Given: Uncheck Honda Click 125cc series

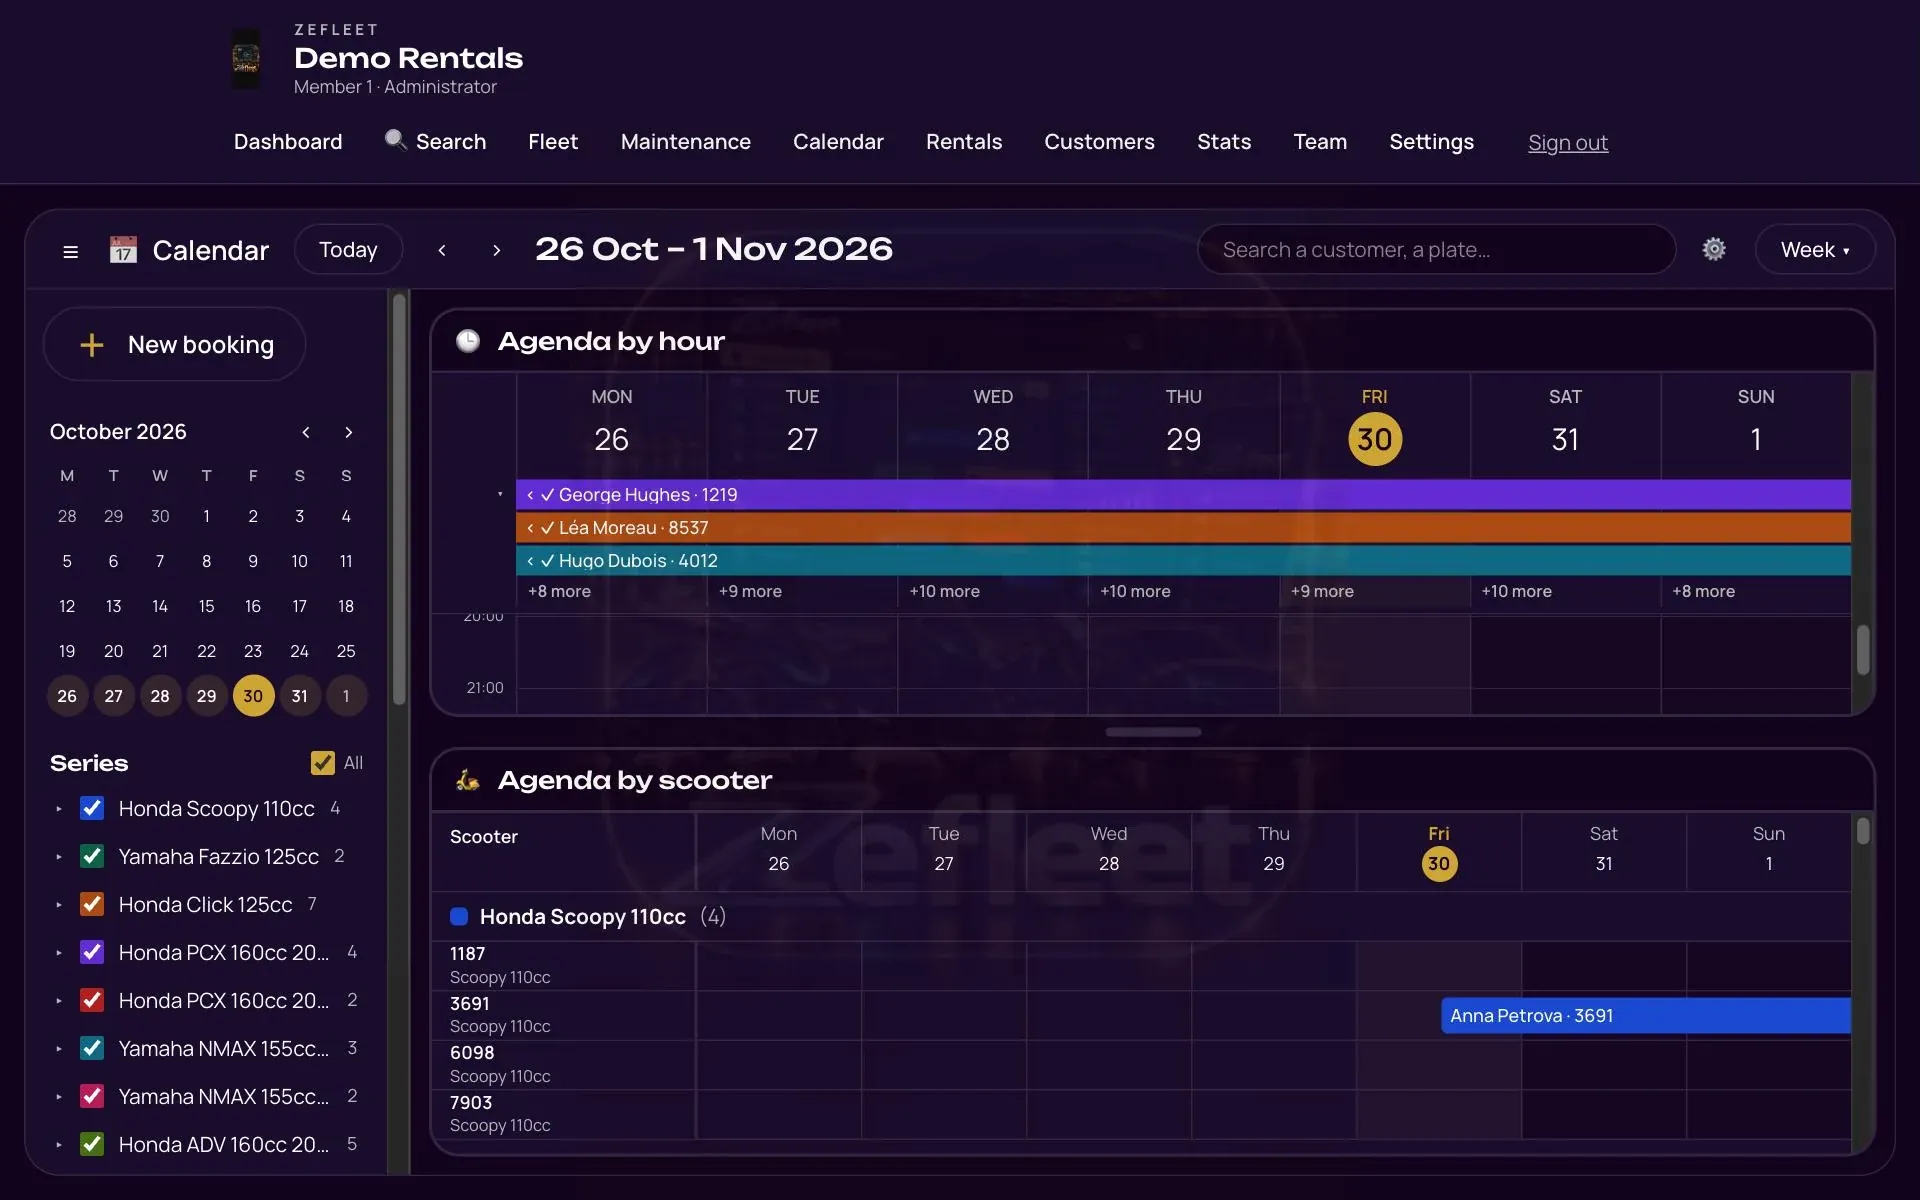Looking at the screenshot, I should tap(92, 904).
